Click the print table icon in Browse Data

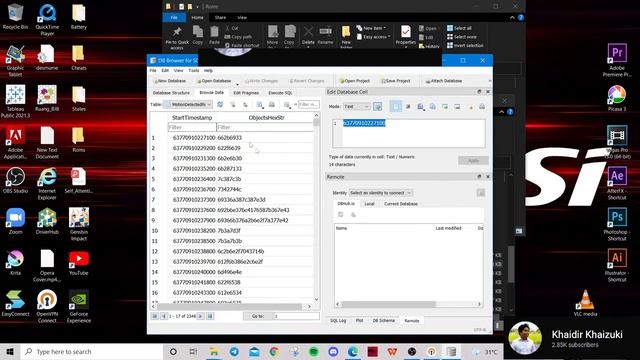[x=272, y=105]
